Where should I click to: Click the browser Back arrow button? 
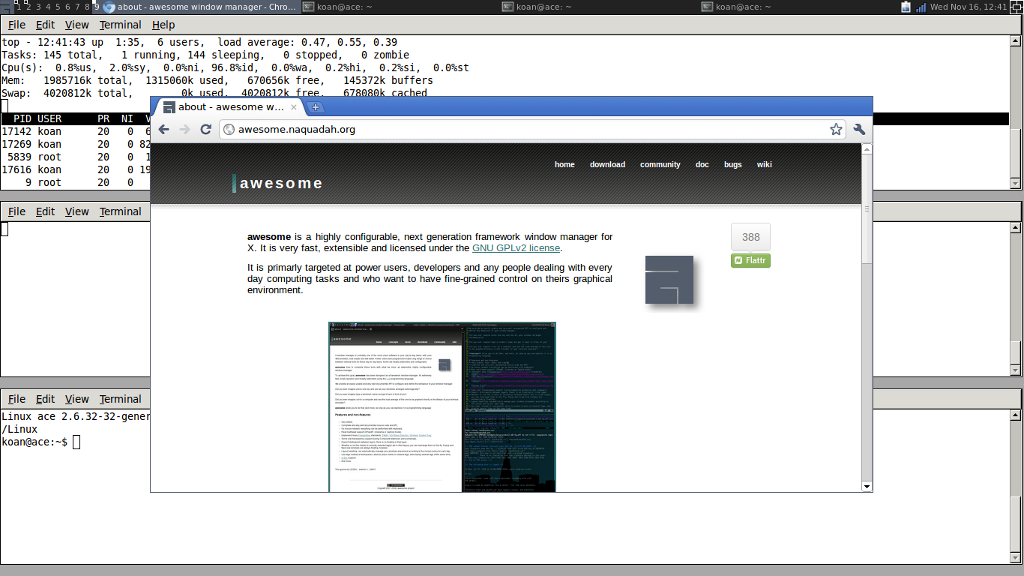tap(164, 129)
